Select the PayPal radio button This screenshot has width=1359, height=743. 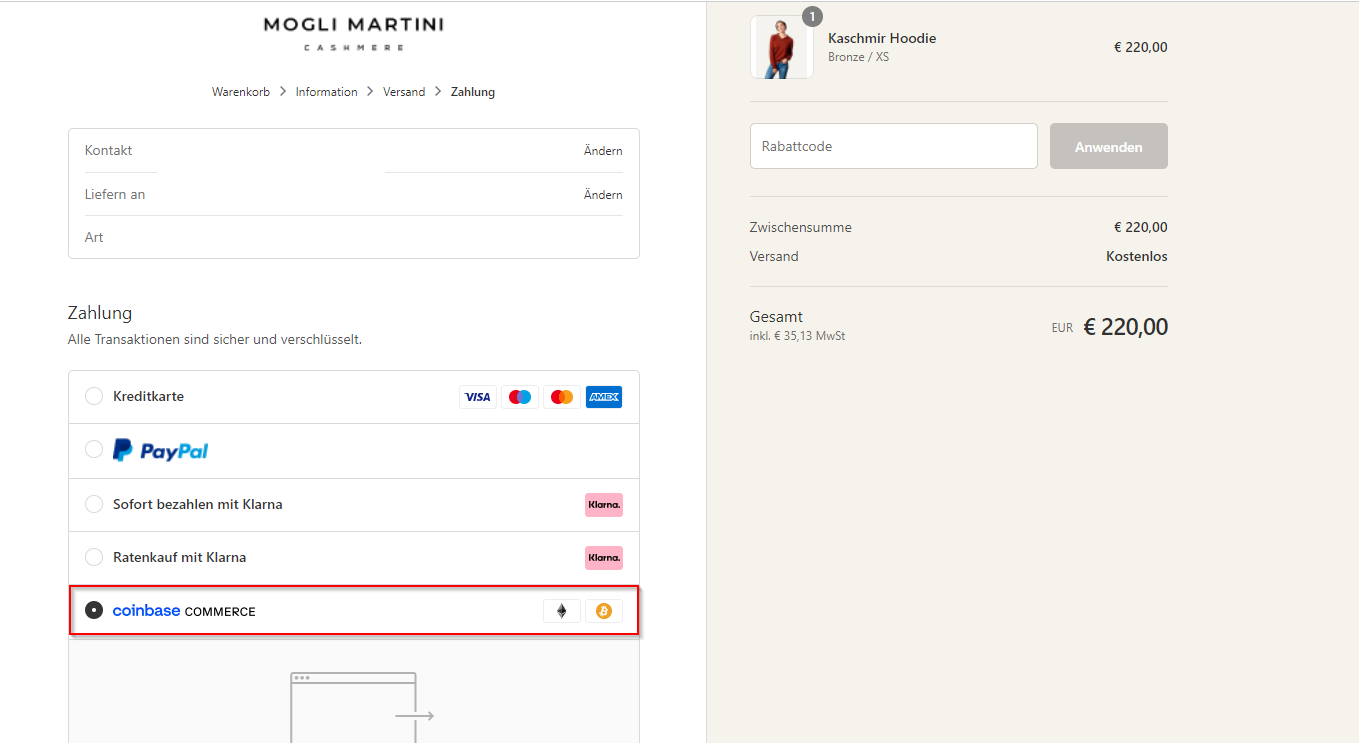(94, 449)
